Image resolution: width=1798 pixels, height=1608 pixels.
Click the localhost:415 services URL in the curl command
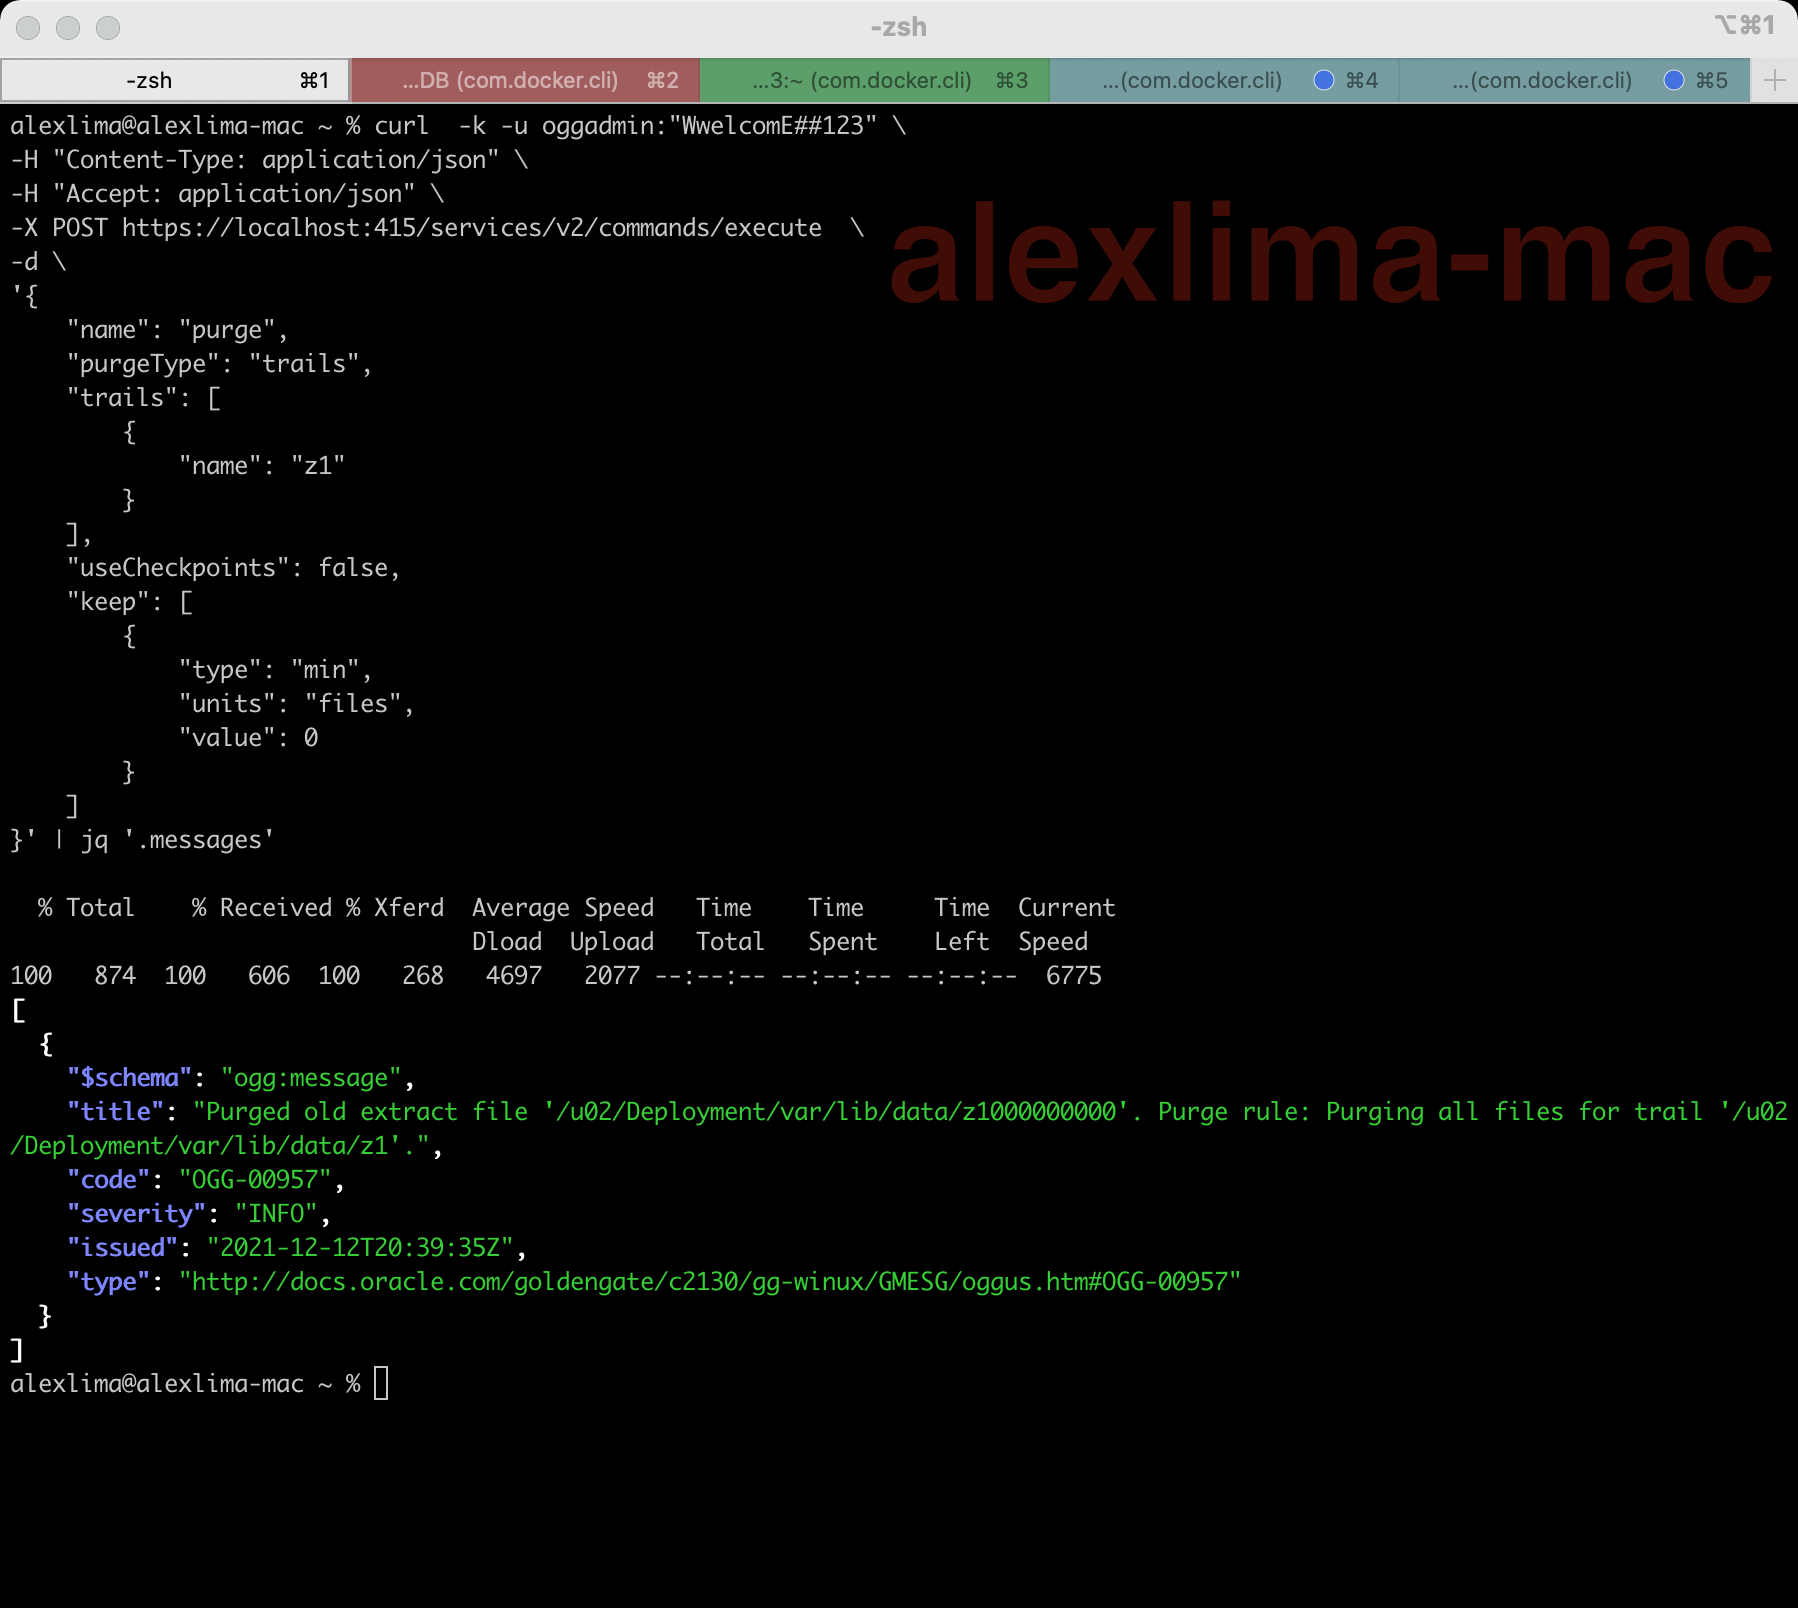pos(471,228)
